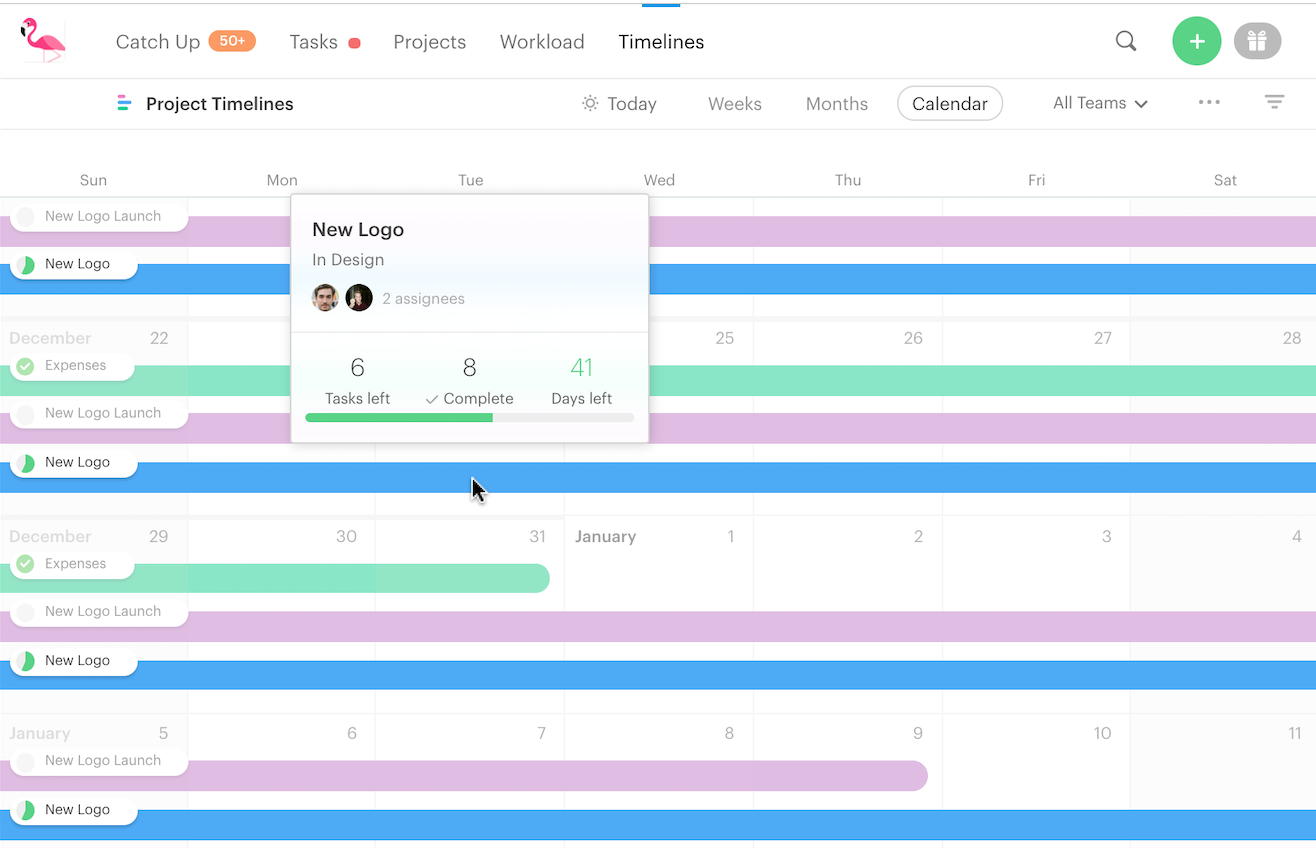Click the sun icon beside Today
This screenshot has height=848, width=1316.
(590, 103)
